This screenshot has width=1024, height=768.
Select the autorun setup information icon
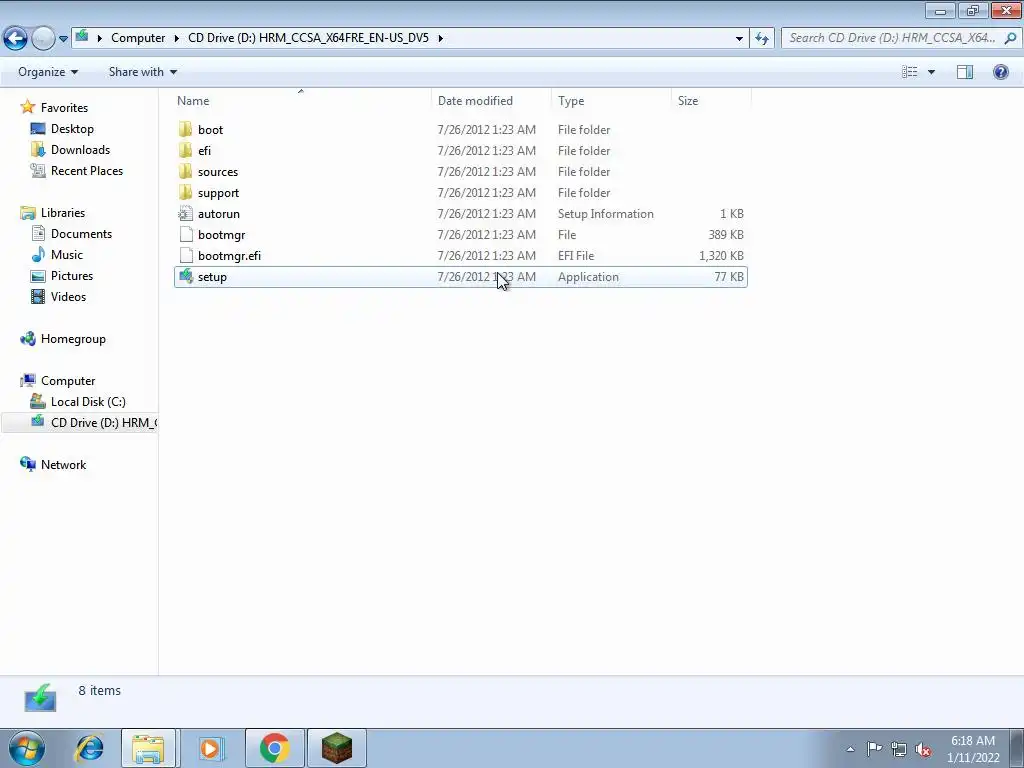[x=185, y=214]
